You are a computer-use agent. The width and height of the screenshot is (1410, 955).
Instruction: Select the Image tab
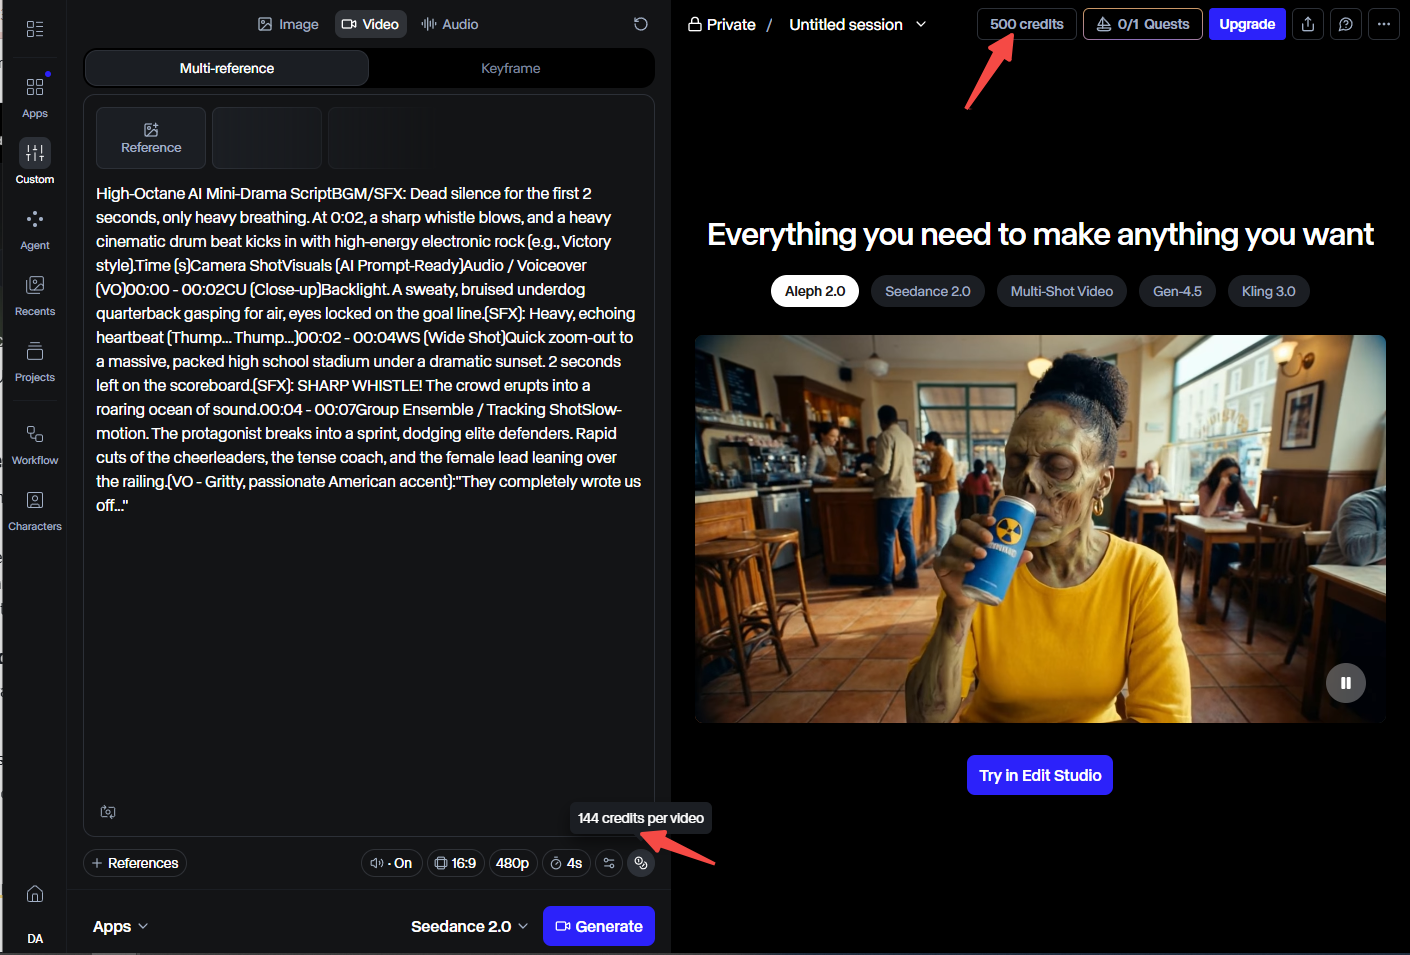(288, 24)
